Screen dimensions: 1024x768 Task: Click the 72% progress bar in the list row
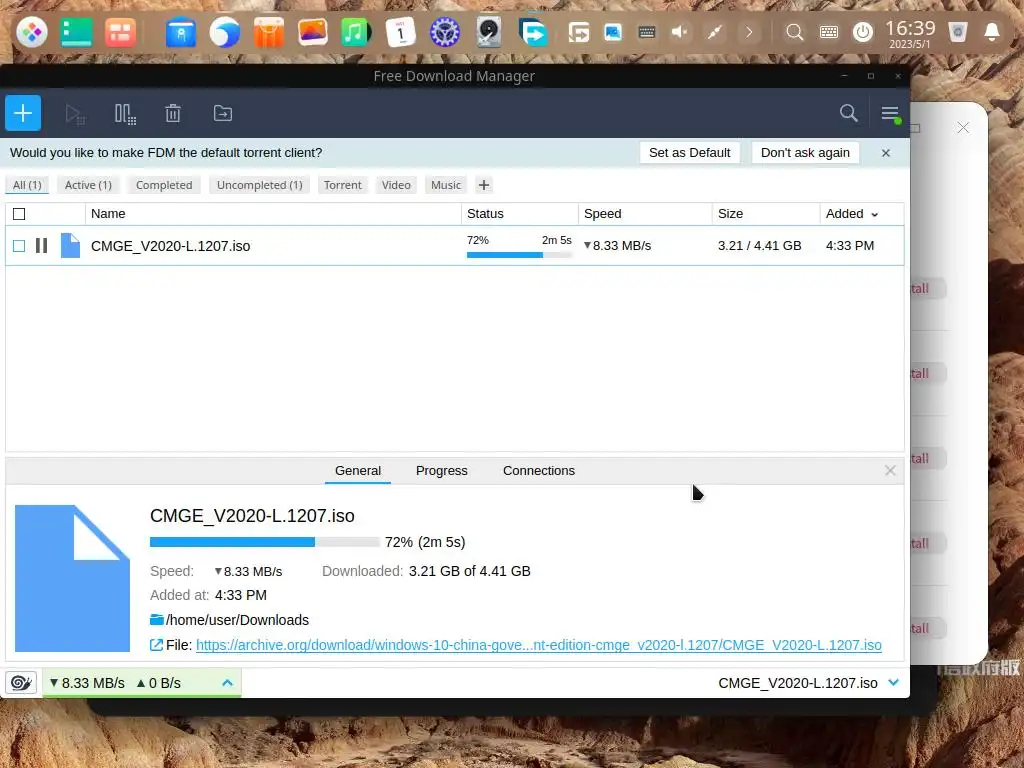(x=519, y=255)
